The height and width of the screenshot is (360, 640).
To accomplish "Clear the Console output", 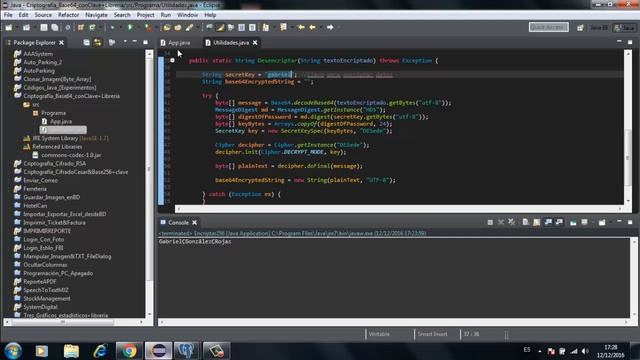I will (x=525, y=222).
